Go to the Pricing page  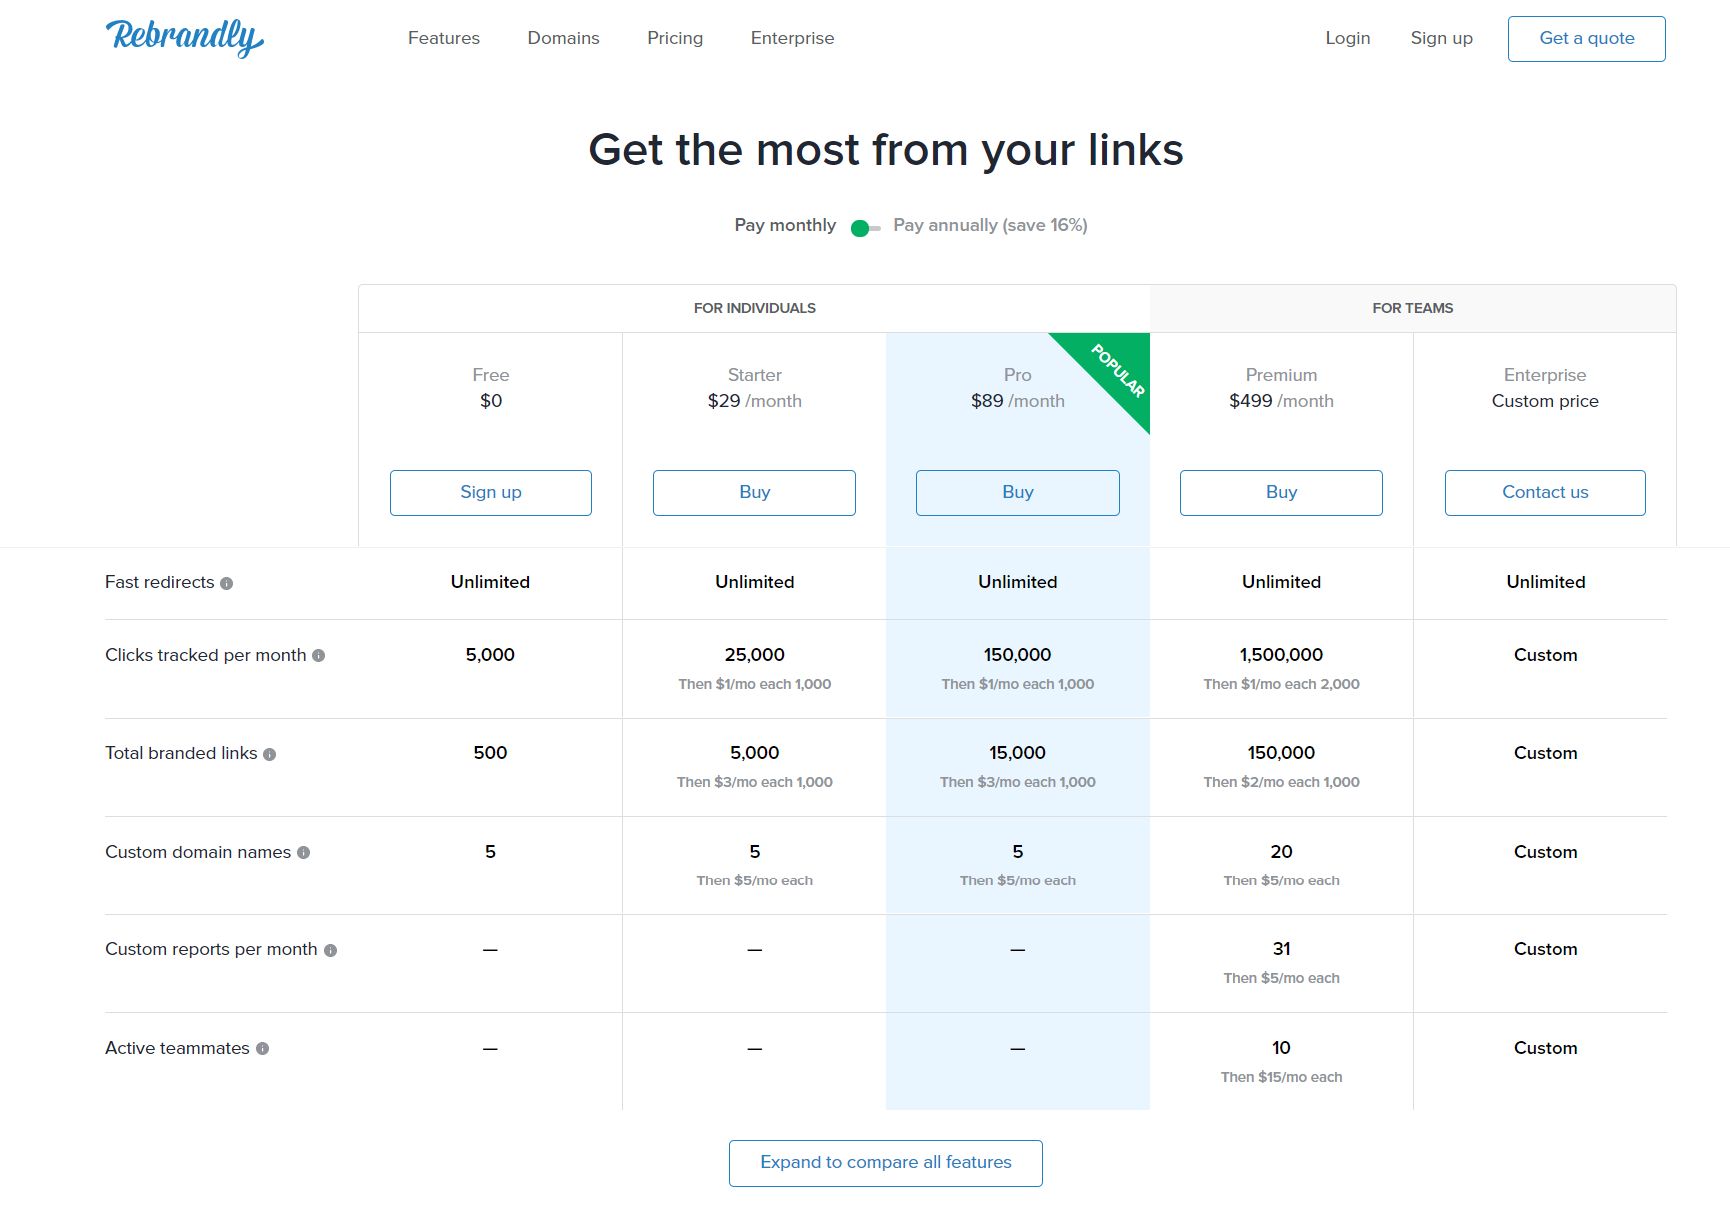[x=674, y=38]
